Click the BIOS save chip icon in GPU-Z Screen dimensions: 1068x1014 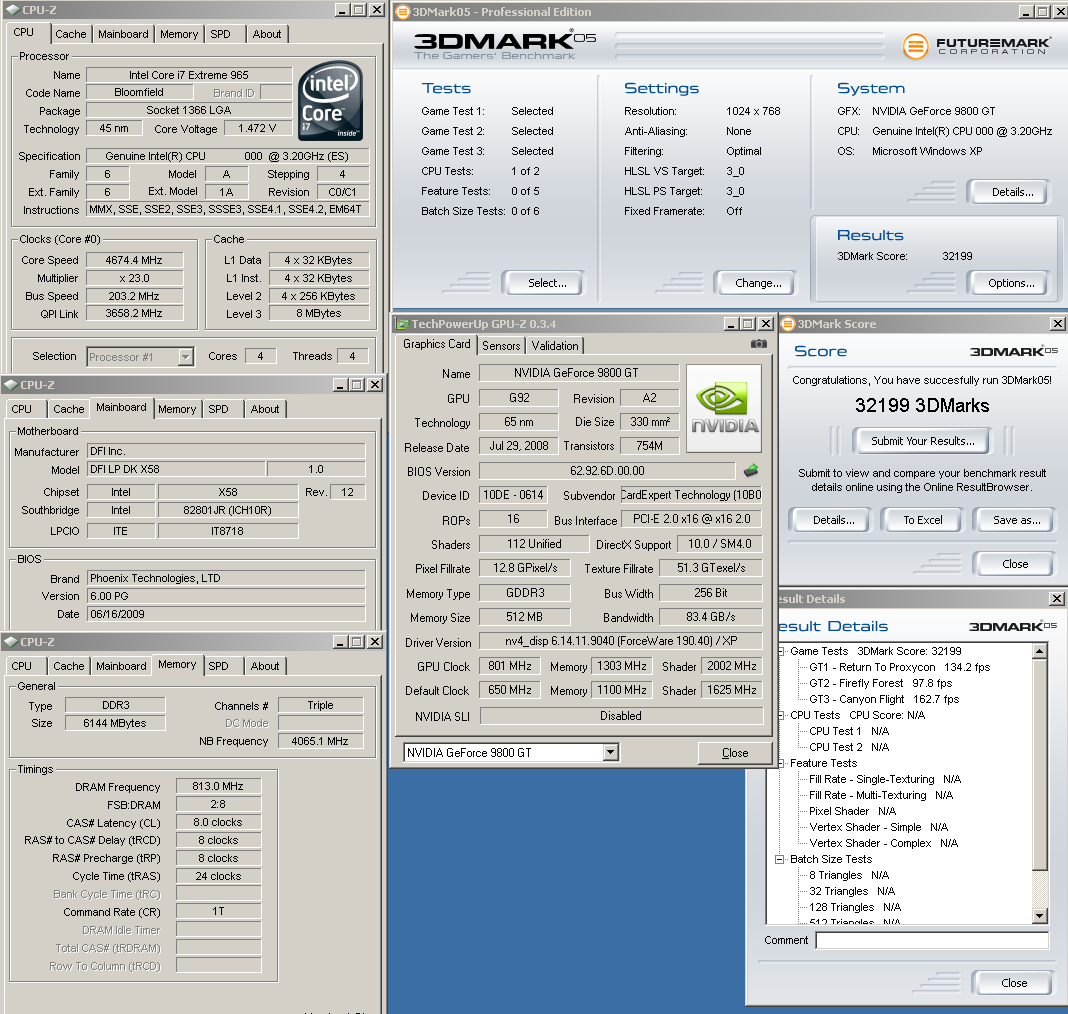tap(751, 471)
